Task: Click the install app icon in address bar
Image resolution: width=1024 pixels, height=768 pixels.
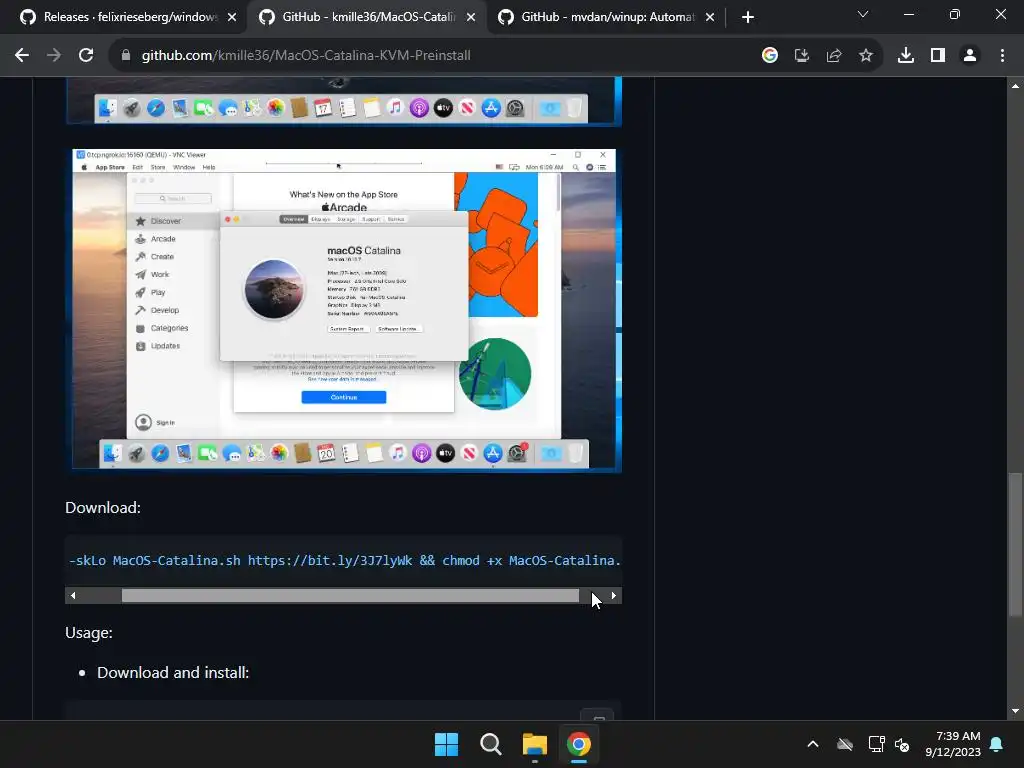Action: tap(801, 56)
